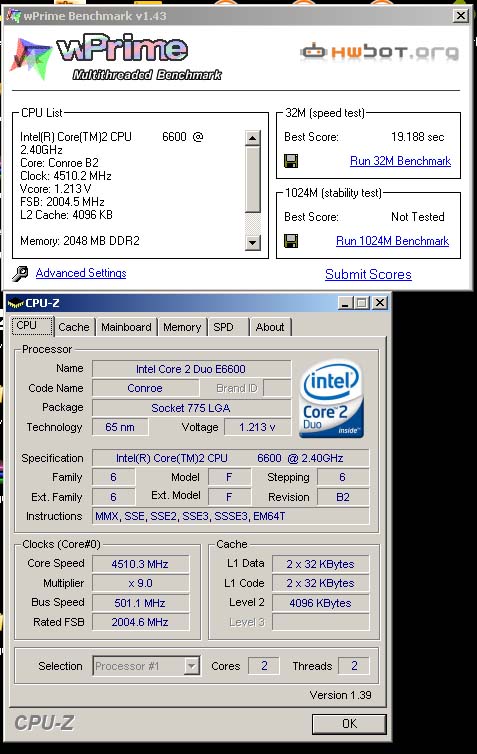Click CPU List scrollbar up arrow

pyautogui.click(x=252, y=138)
